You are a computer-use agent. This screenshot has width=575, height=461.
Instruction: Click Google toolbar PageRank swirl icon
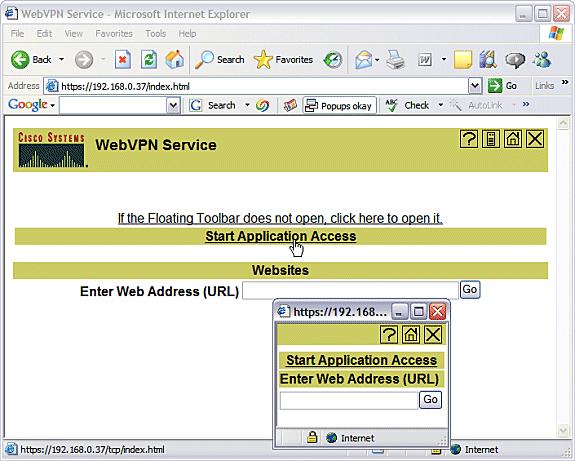[x=263, y=106]
